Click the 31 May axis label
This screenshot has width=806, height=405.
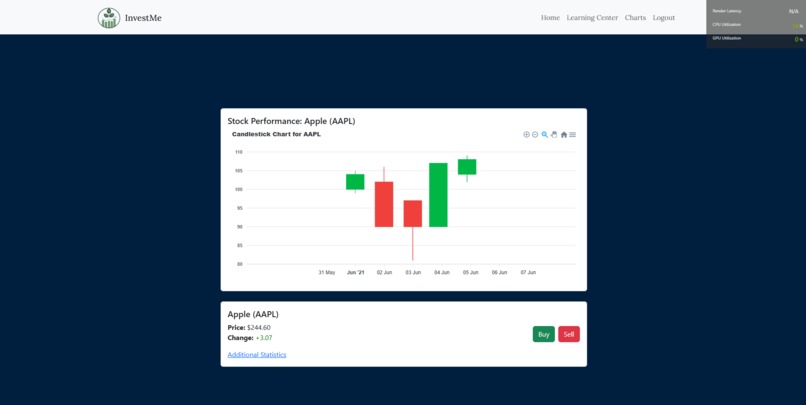pos(327,272)
